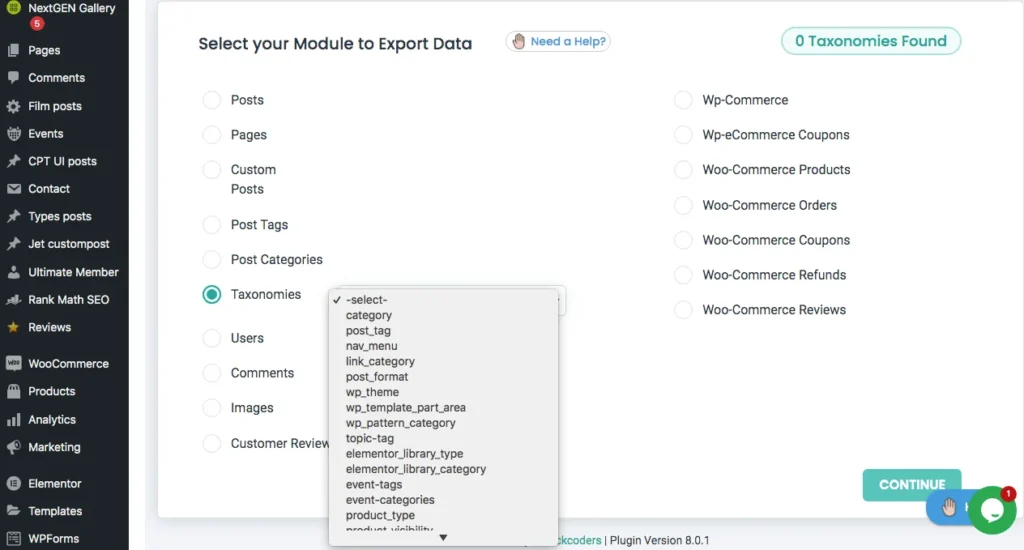
Task: Go to the Products menu item
Action: 52,391
